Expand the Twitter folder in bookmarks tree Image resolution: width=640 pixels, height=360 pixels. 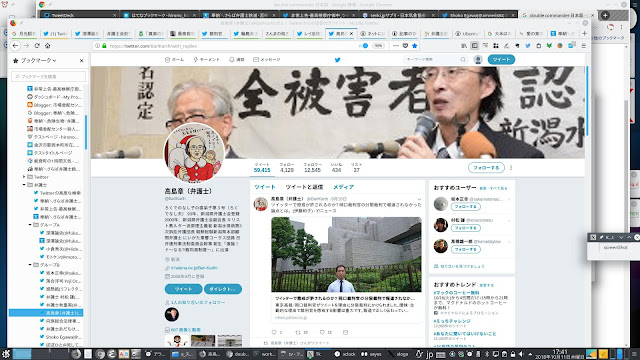[24, 177]
